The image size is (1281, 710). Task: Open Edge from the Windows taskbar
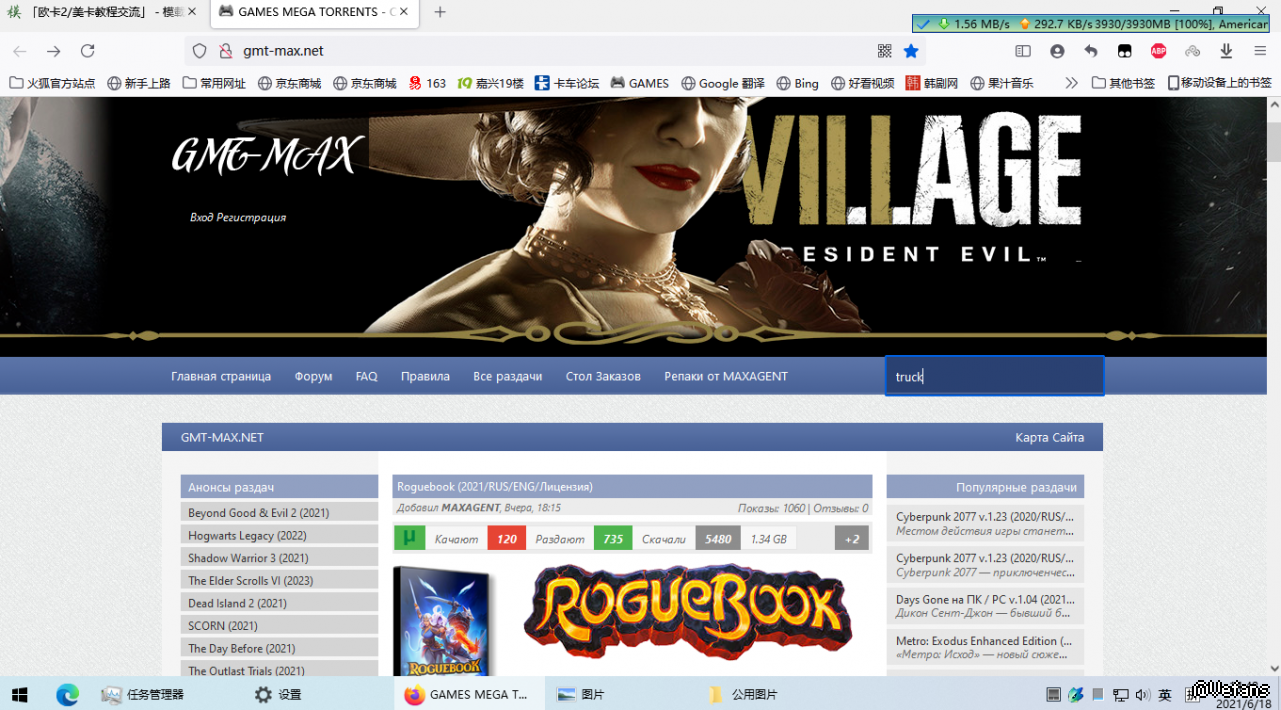pyautogui.click(x=67, y=694)
